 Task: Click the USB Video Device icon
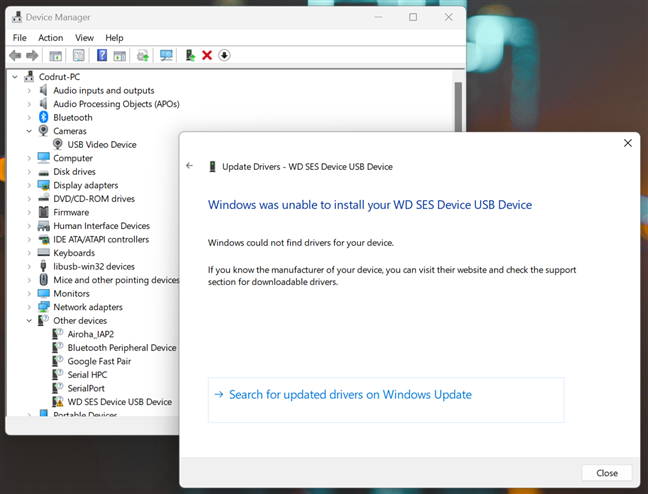point(58,144)
